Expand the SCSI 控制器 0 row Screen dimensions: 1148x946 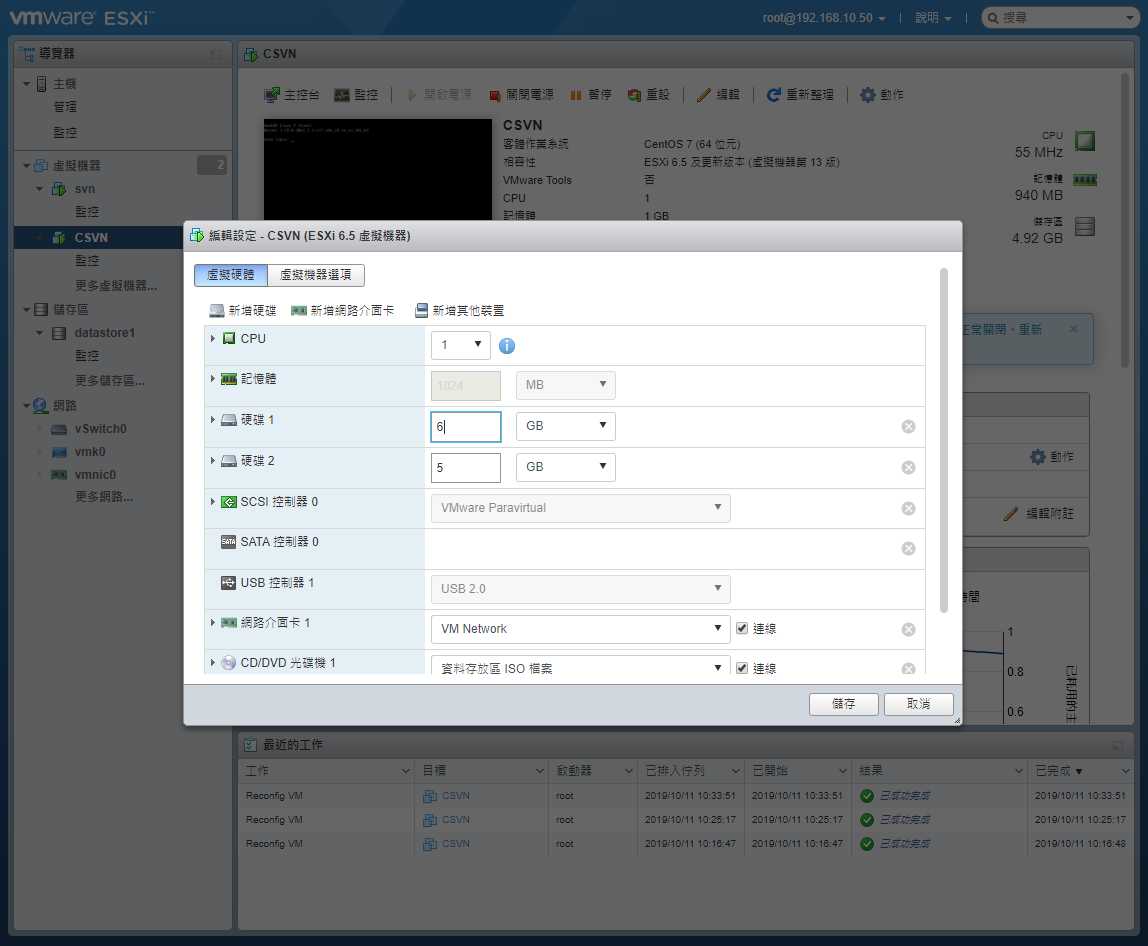(x=213, y=502)
